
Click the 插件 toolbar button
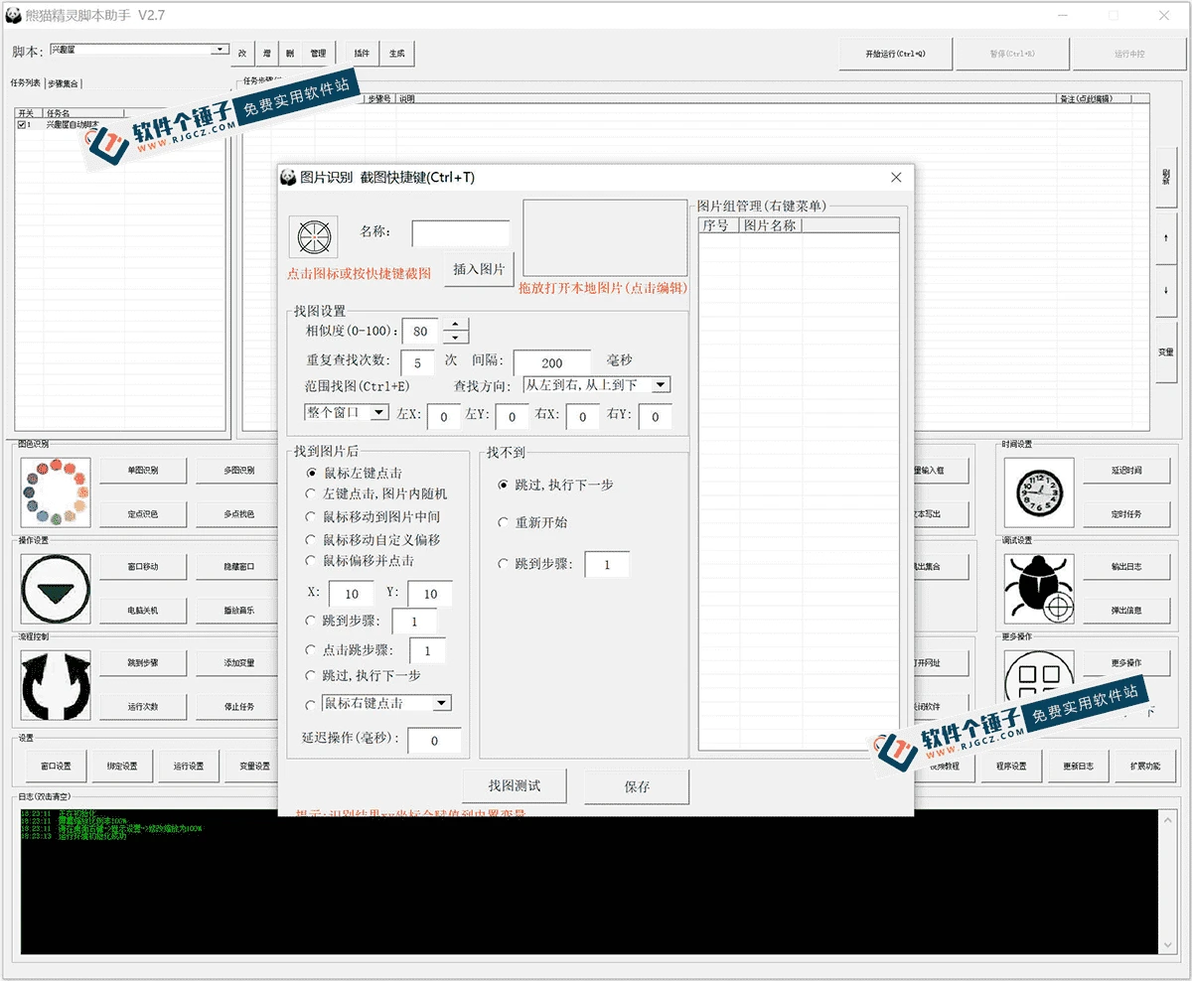click(x=362, y=53)
